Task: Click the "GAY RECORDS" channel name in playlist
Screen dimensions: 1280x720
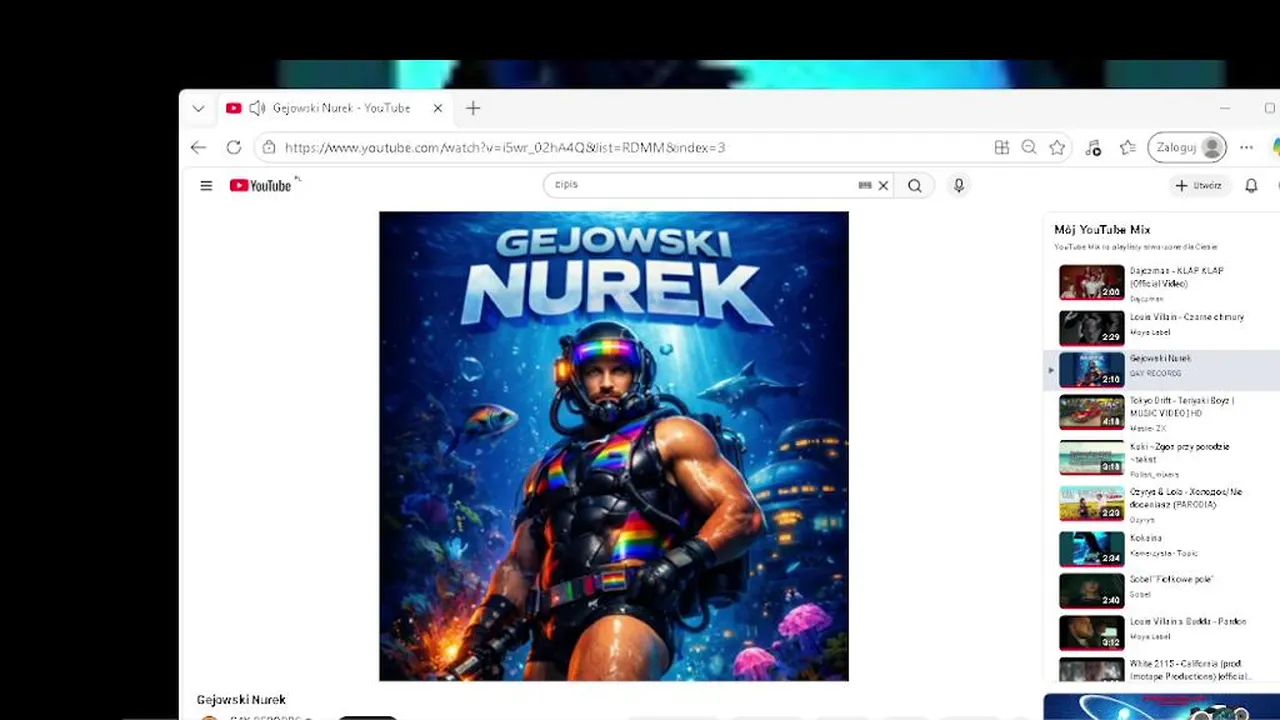Action: [1156, 373]
